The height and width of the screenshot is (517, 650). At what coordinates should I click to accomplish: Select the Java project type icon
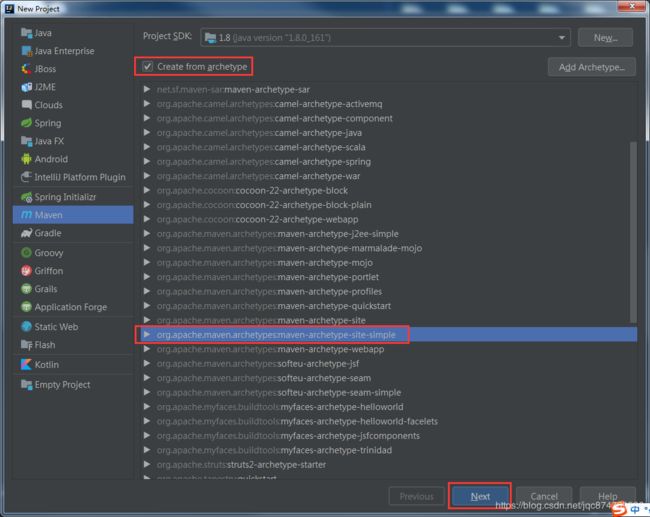pyautogui.click(x=27, y=33)
